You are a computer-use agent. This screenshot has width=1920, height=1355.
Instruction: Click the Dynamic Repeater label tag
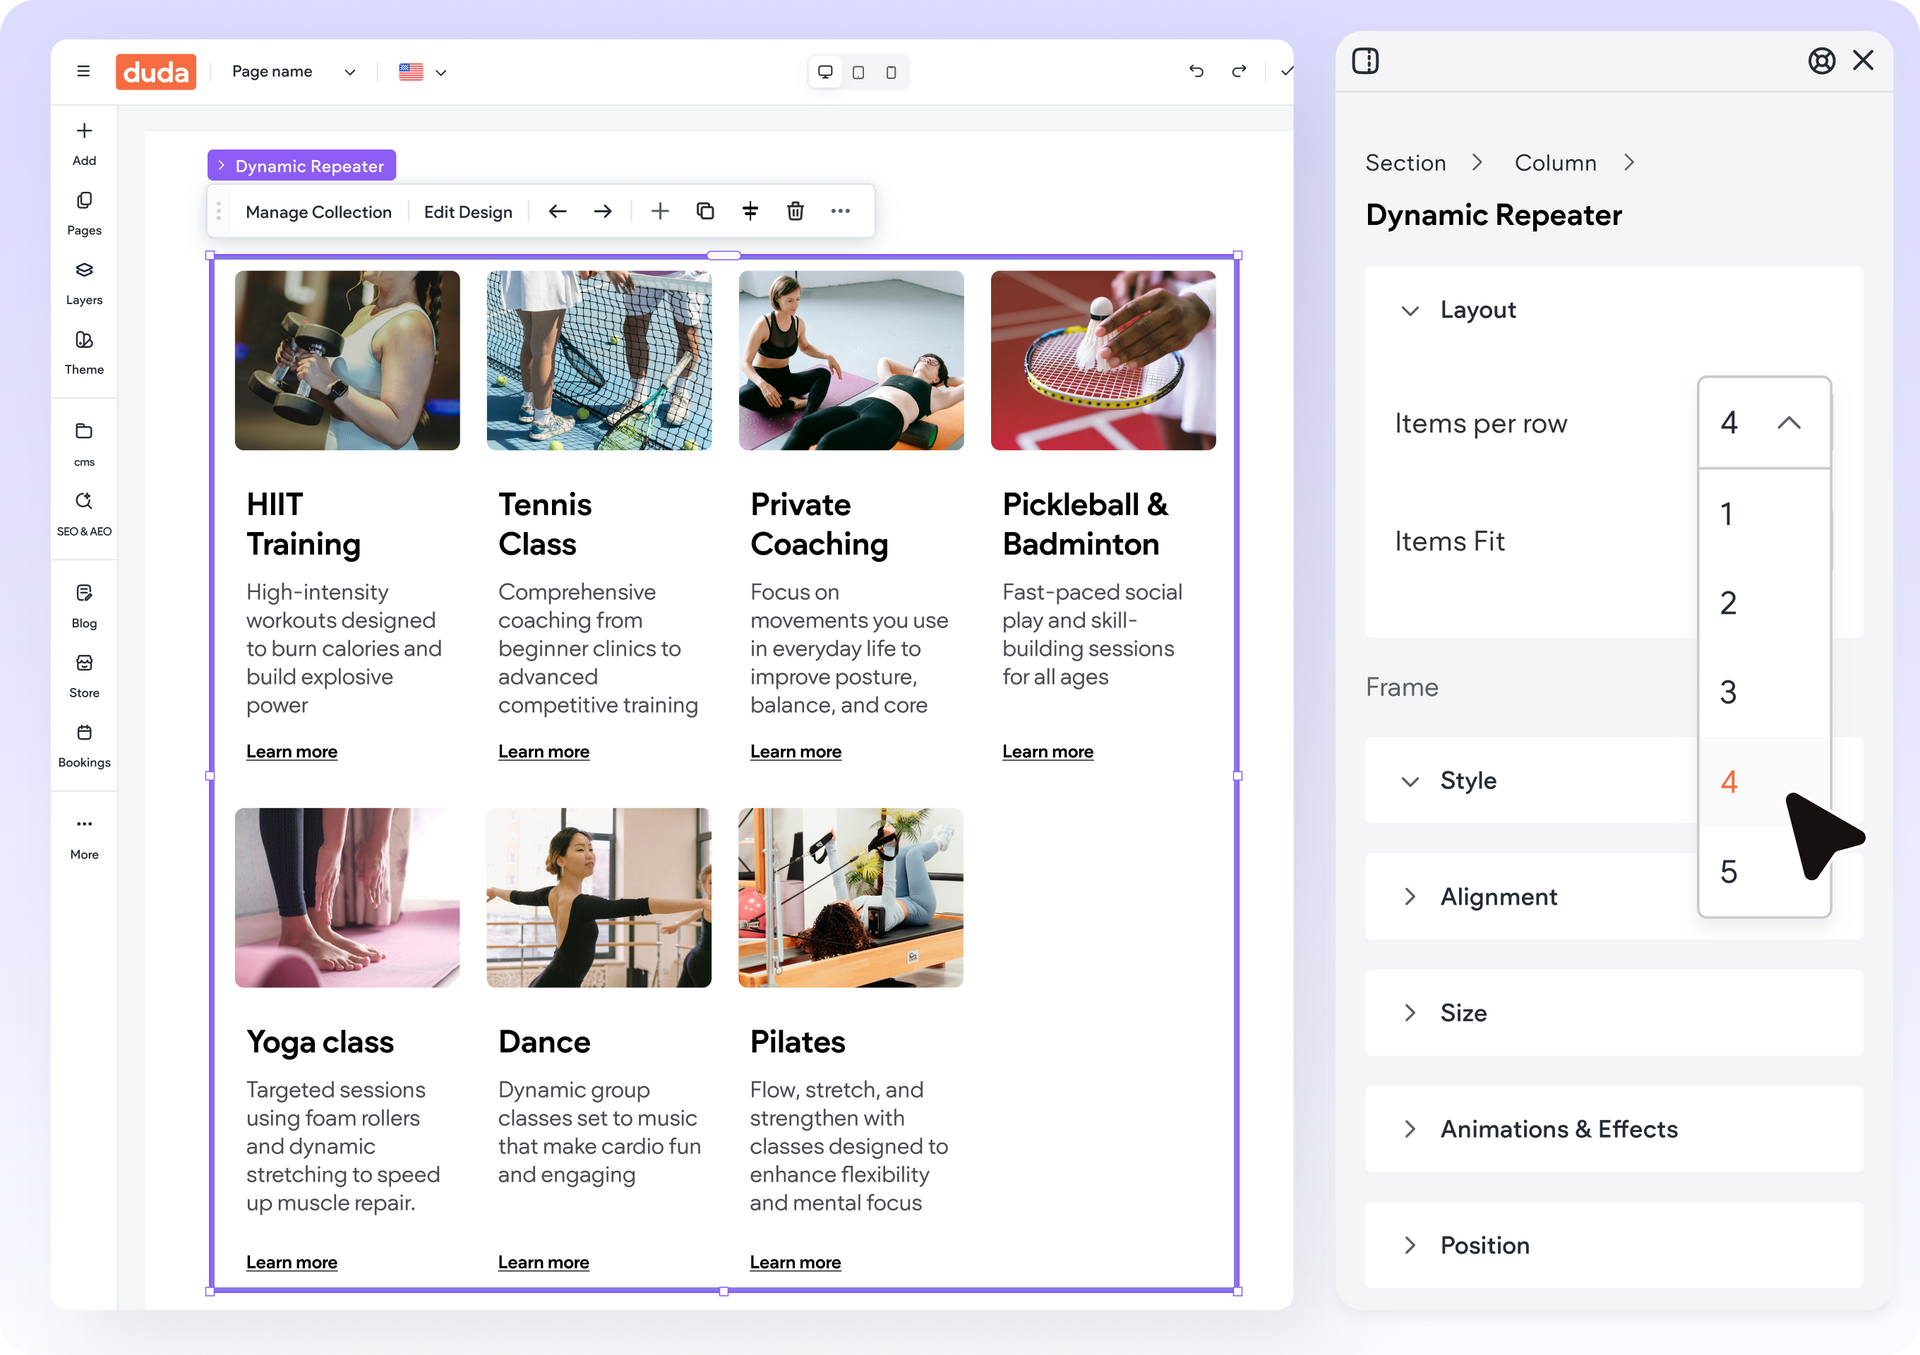pyautogui.click(x=302, y=165)
